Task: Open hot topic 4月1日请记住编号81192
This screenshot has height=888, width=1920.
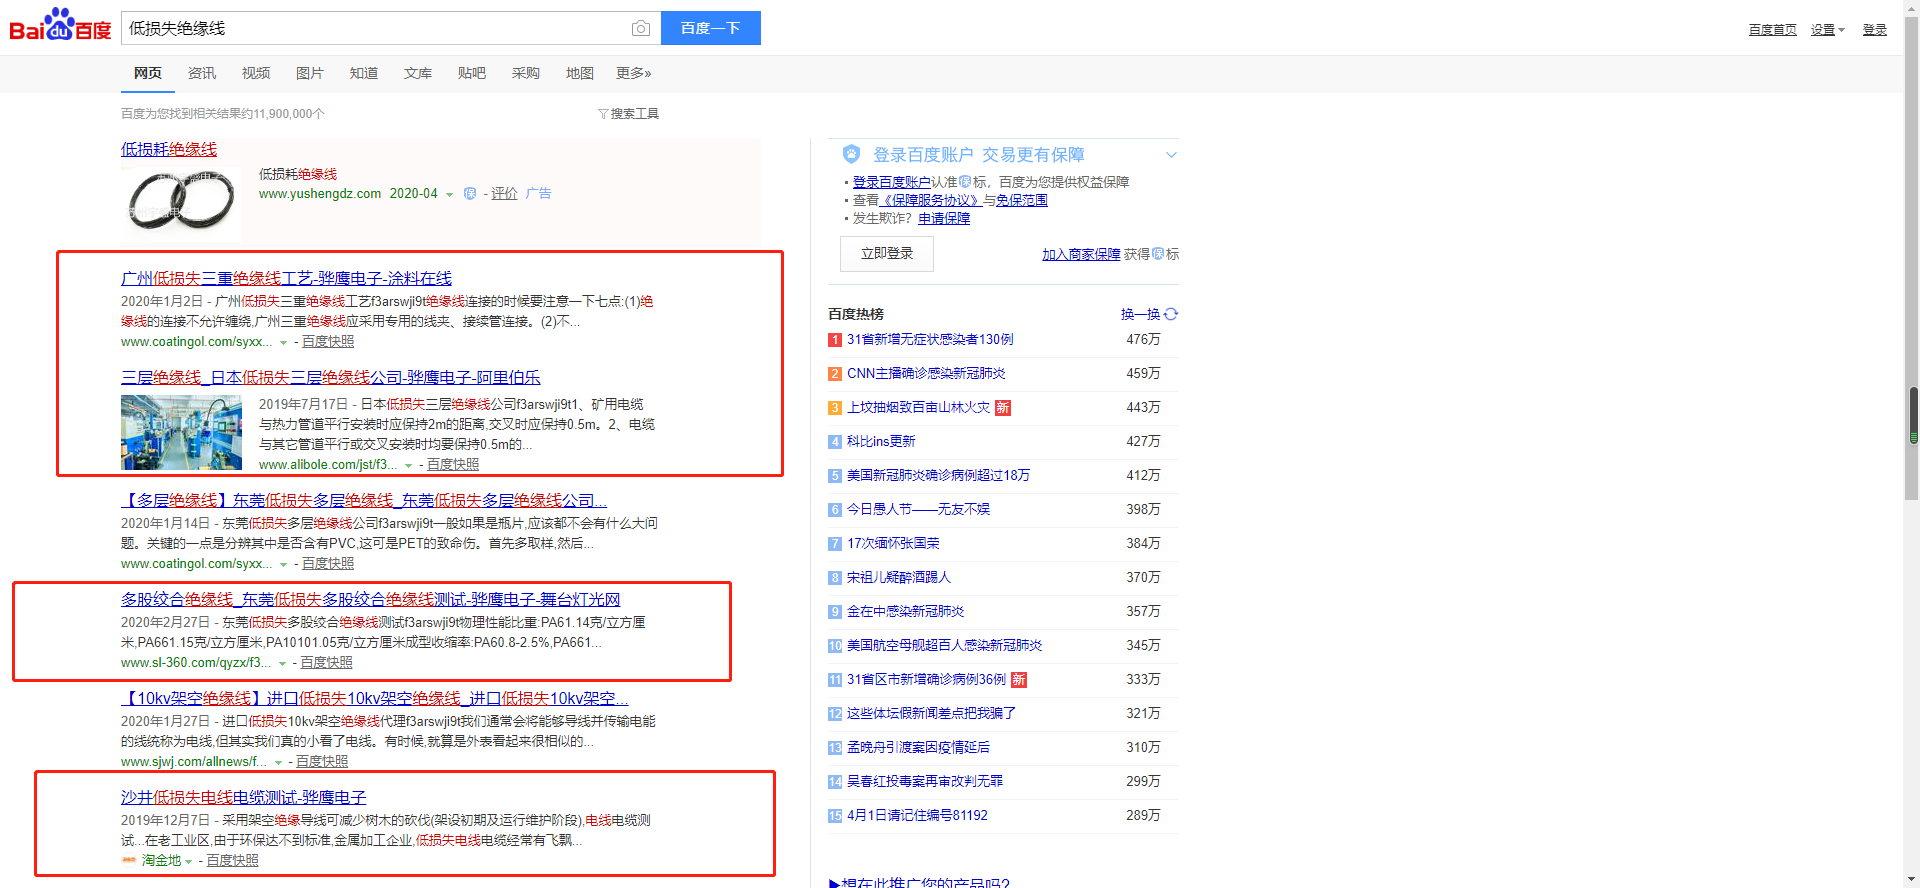Action: [917, 815]
